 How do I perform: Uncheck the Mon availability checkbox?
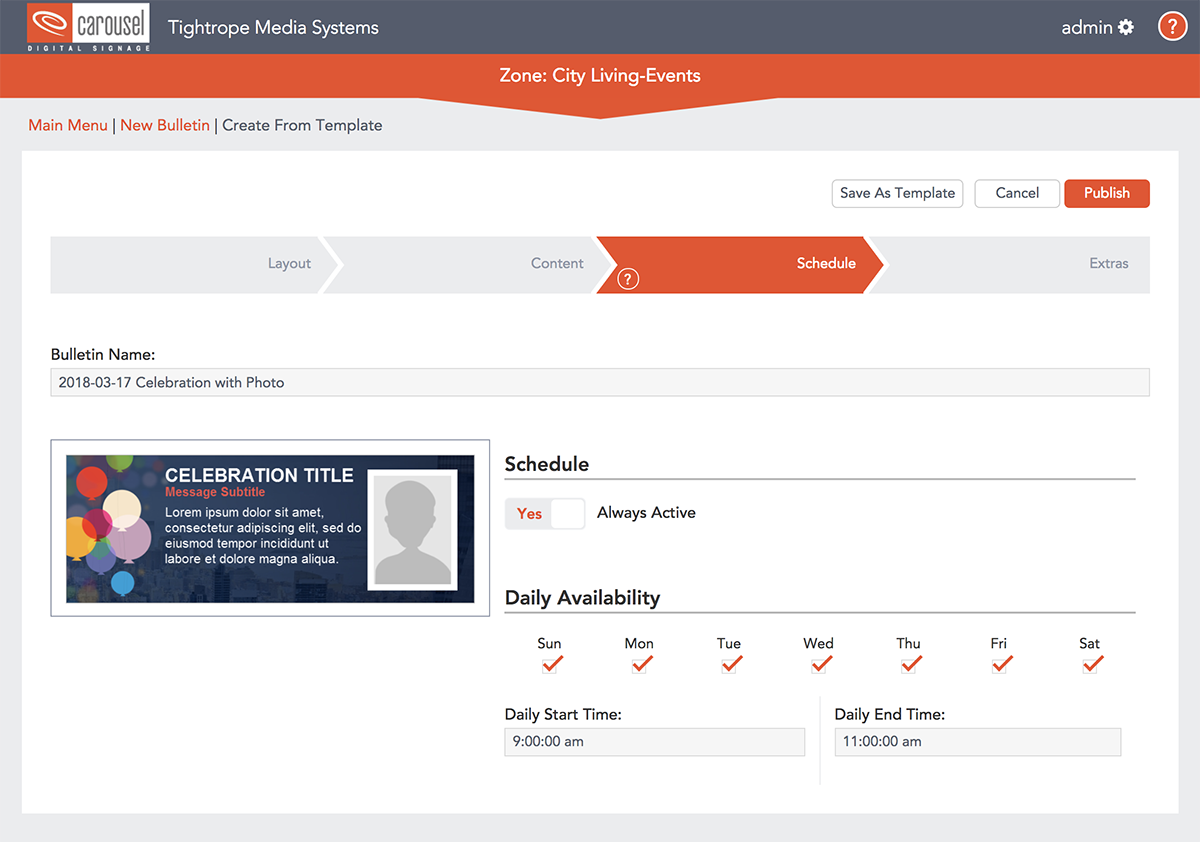[x=640, y=664]
